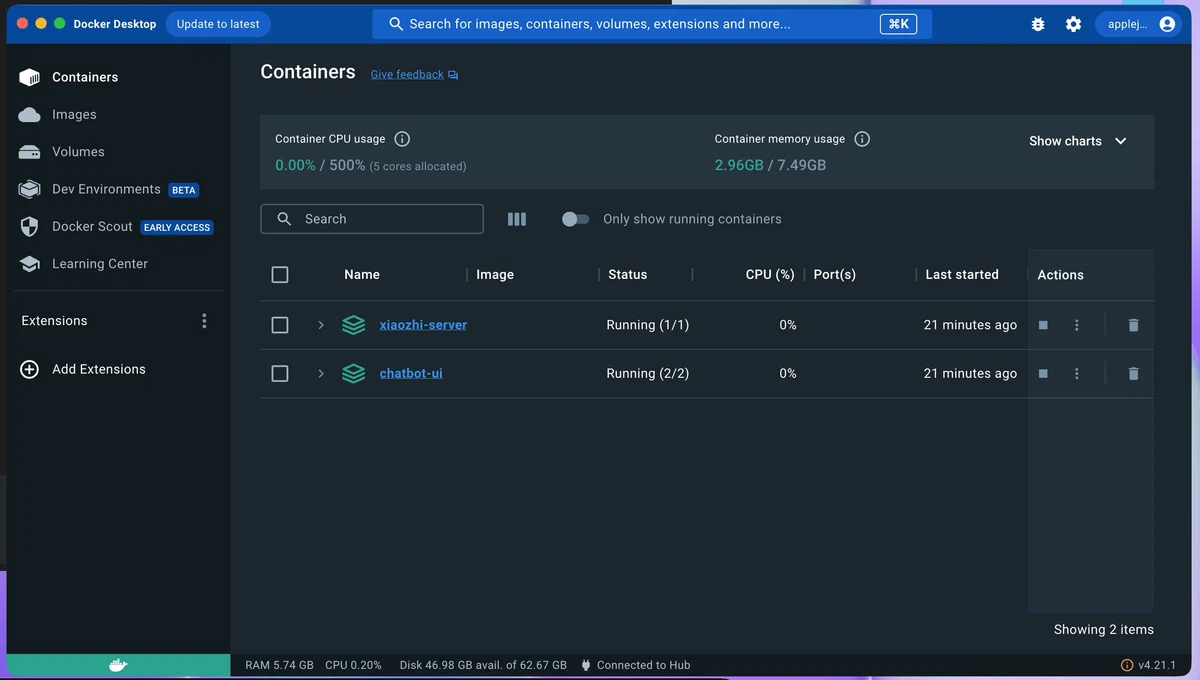
Task: Open the troubleshoot bug icon
Action: (1038, 24)
